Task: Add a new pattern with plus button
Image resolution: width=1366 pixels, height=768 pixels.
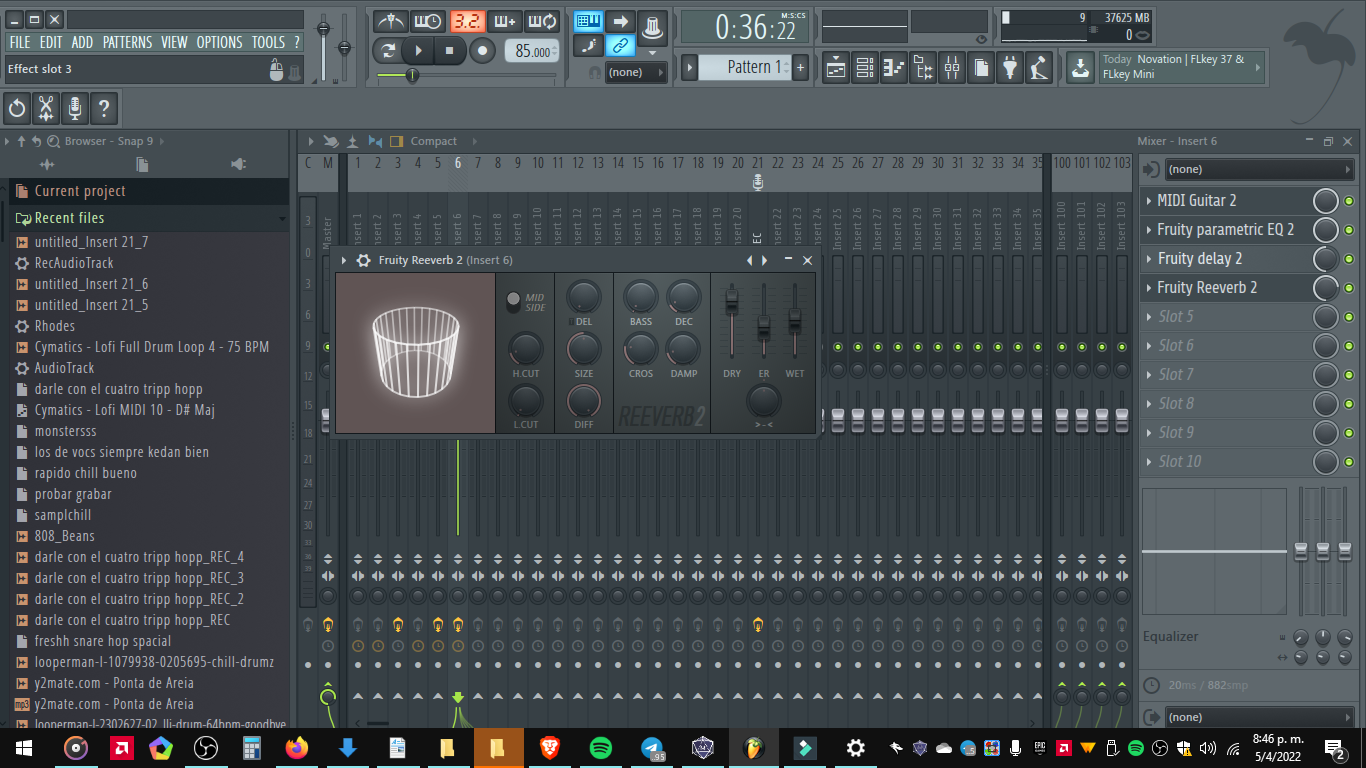Action: coord(800,67)
